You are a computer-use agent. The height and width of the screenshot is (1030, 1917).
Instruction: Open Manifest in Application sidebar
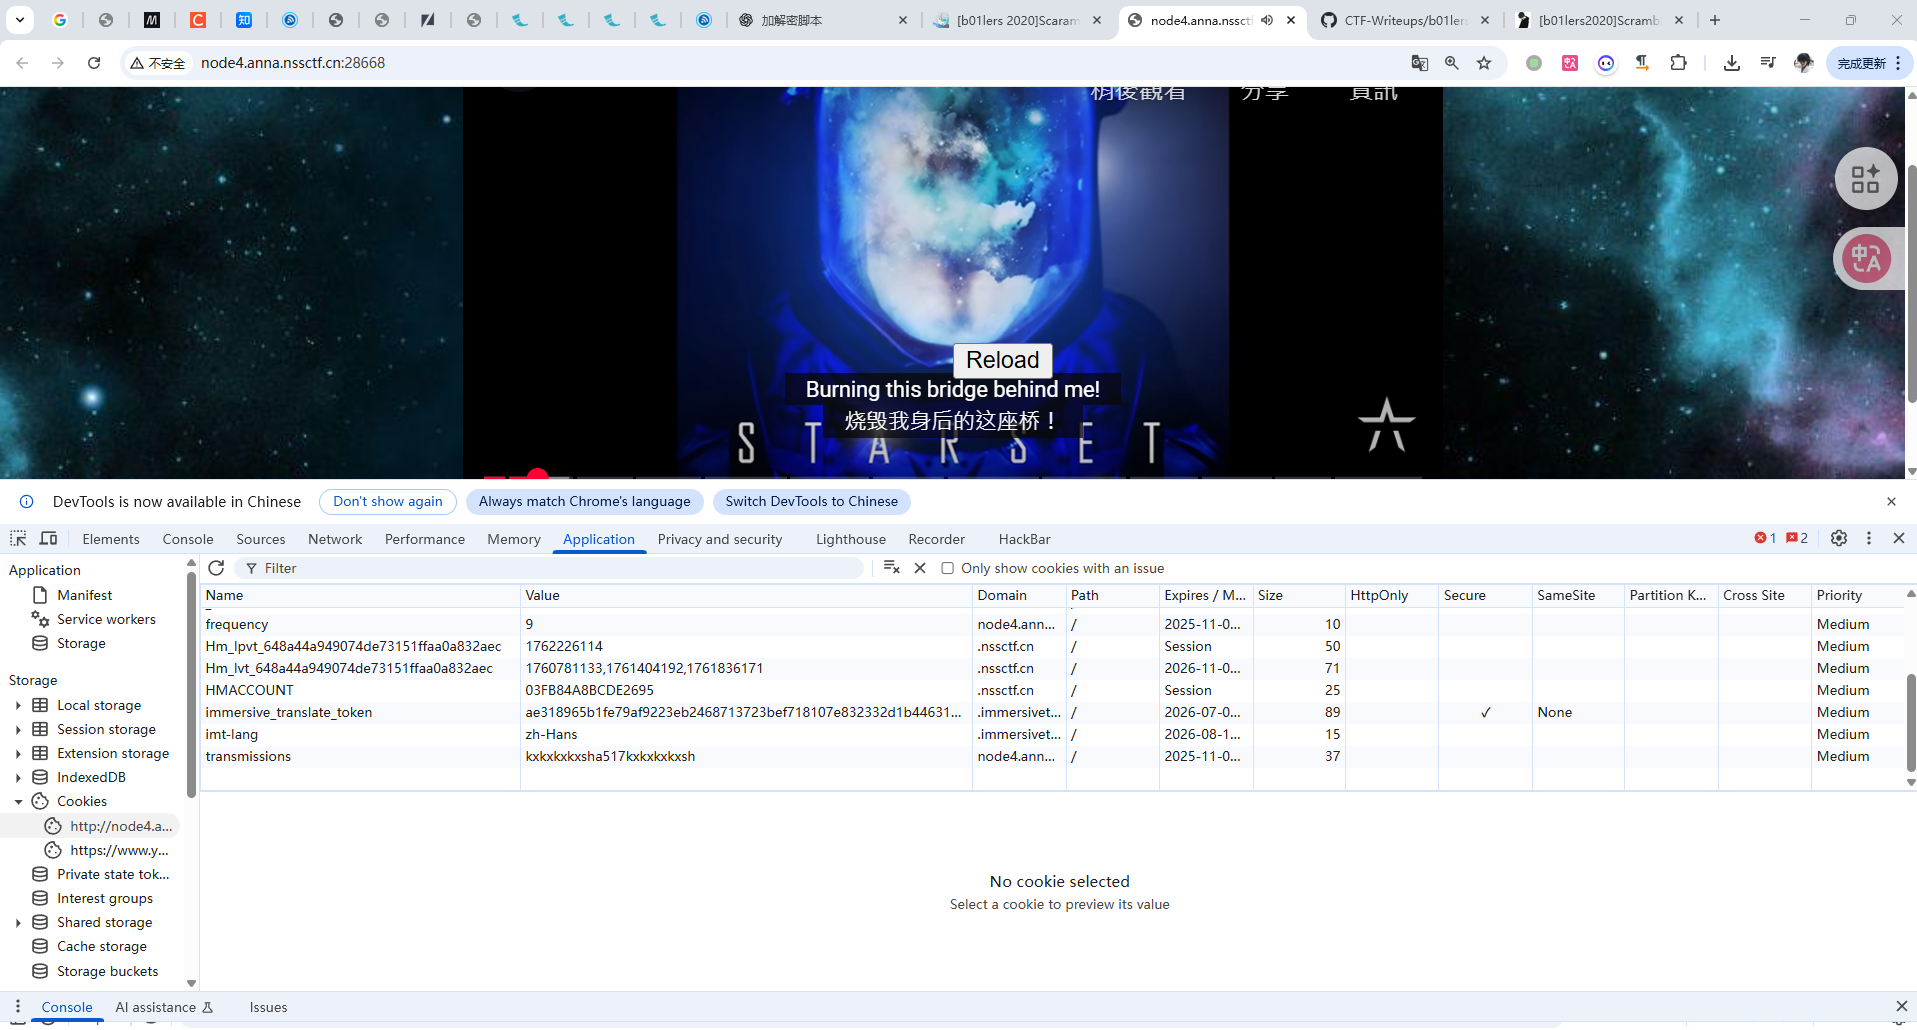[84, 595]
